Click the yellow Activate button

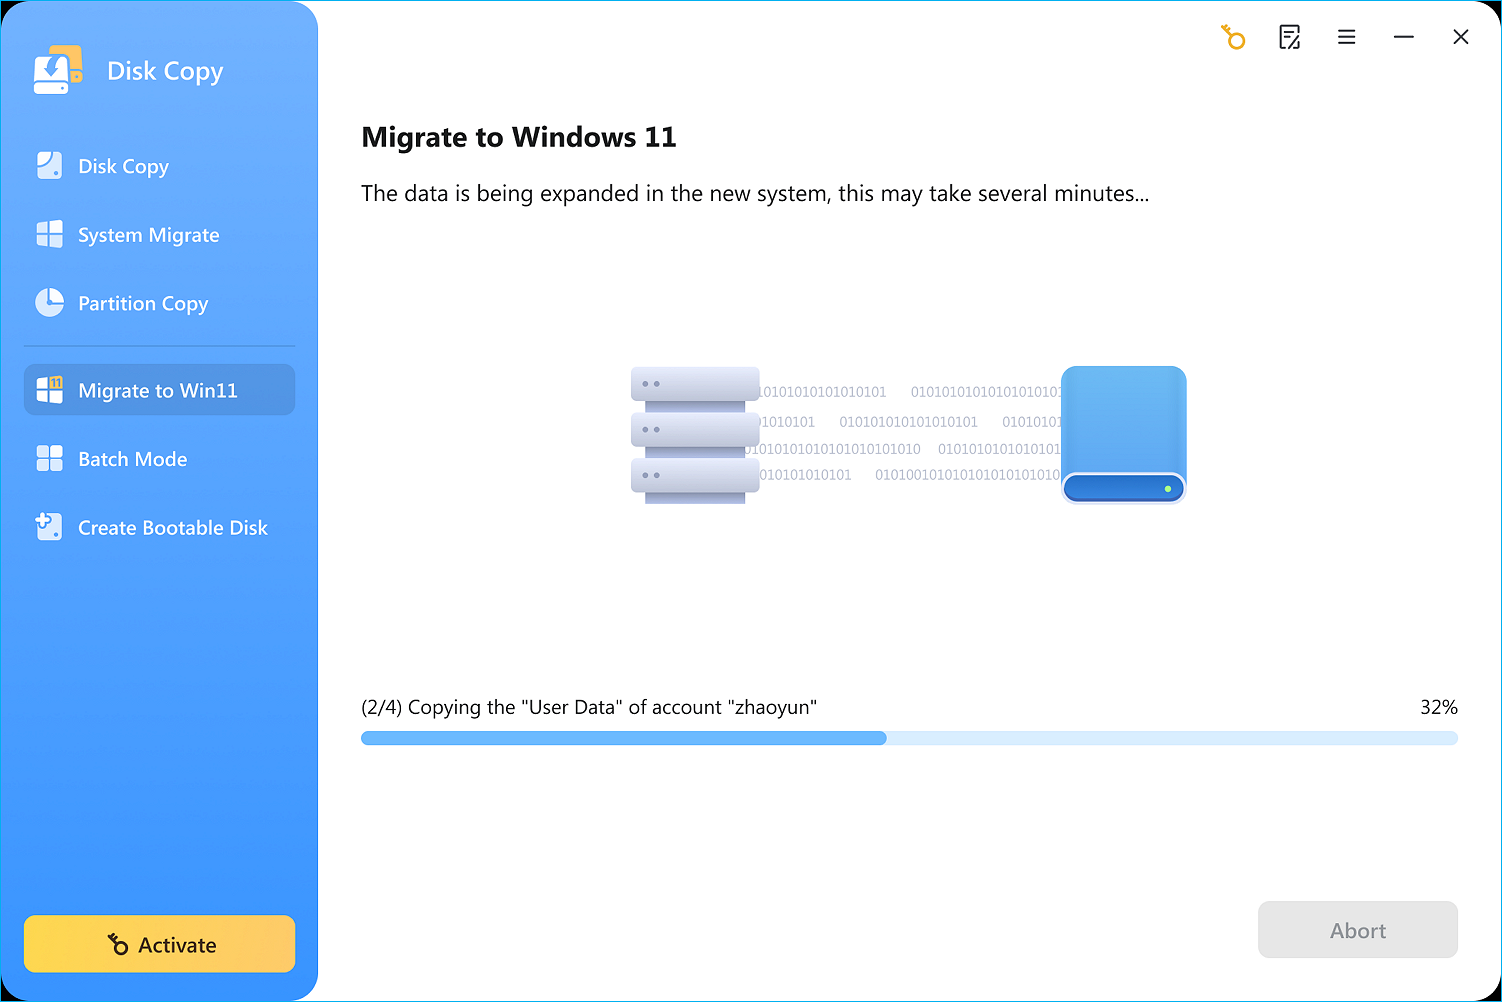pyautogui.click(x=159, y=944)
